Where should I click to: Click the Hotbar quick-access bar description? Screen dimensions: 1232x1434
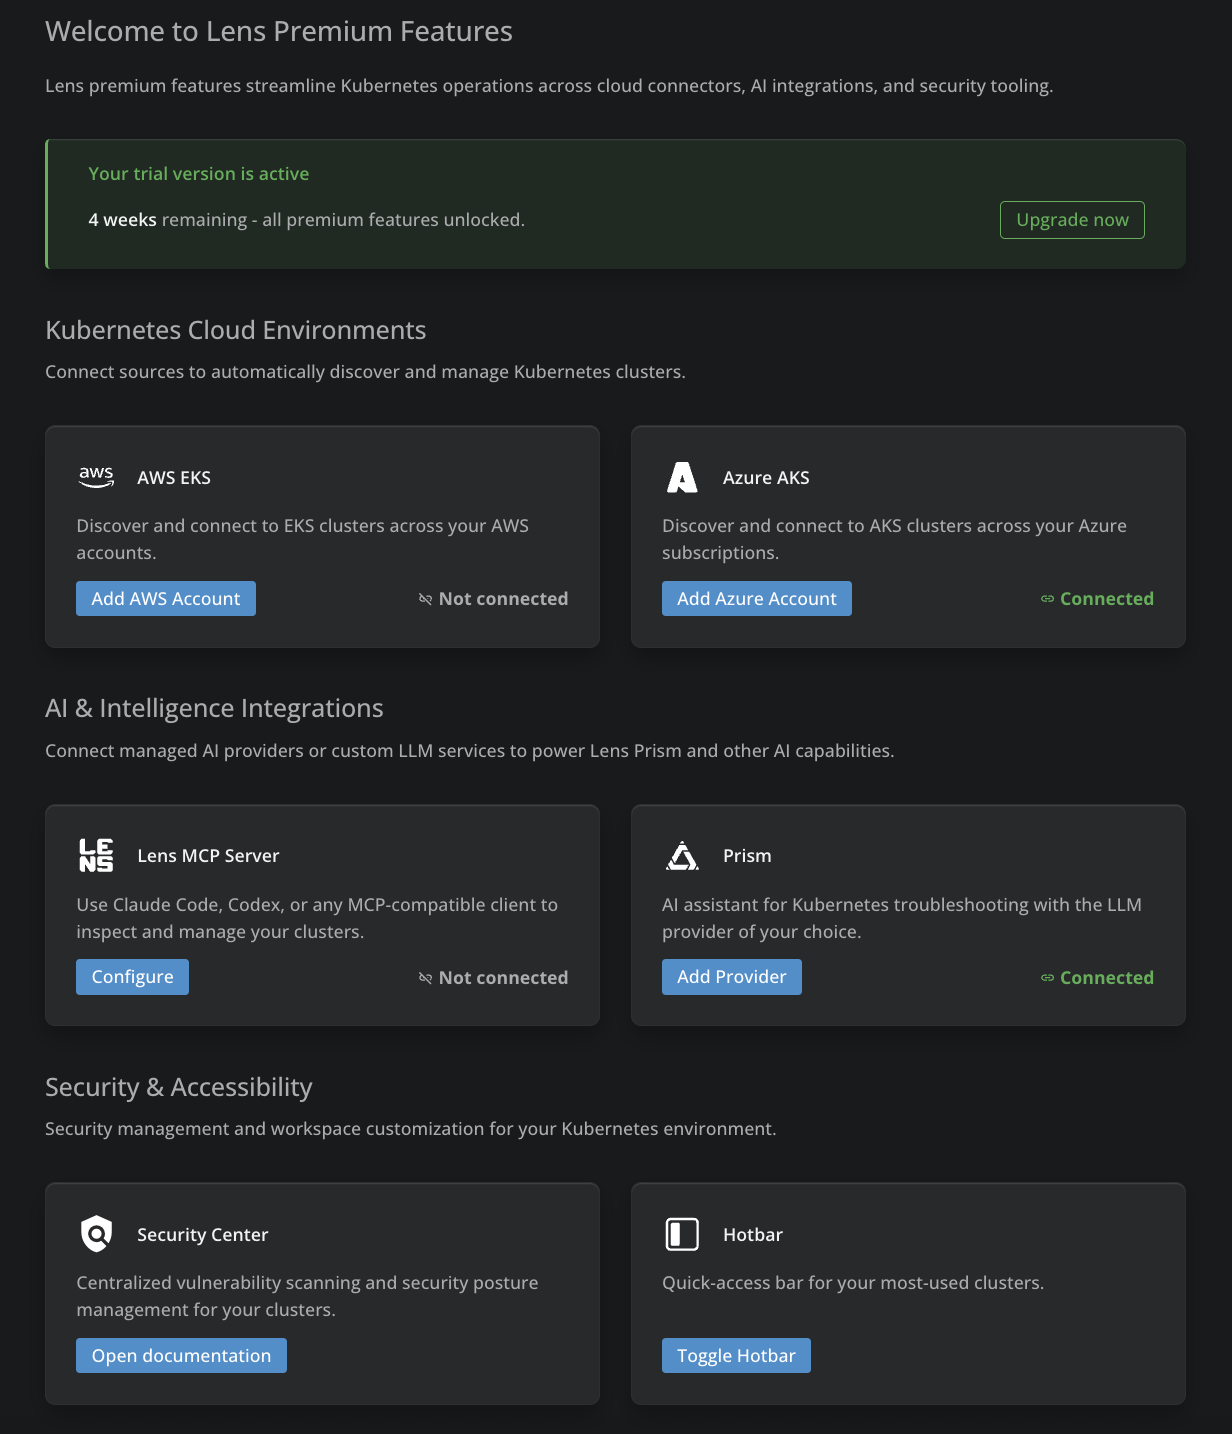[853, 1283]
